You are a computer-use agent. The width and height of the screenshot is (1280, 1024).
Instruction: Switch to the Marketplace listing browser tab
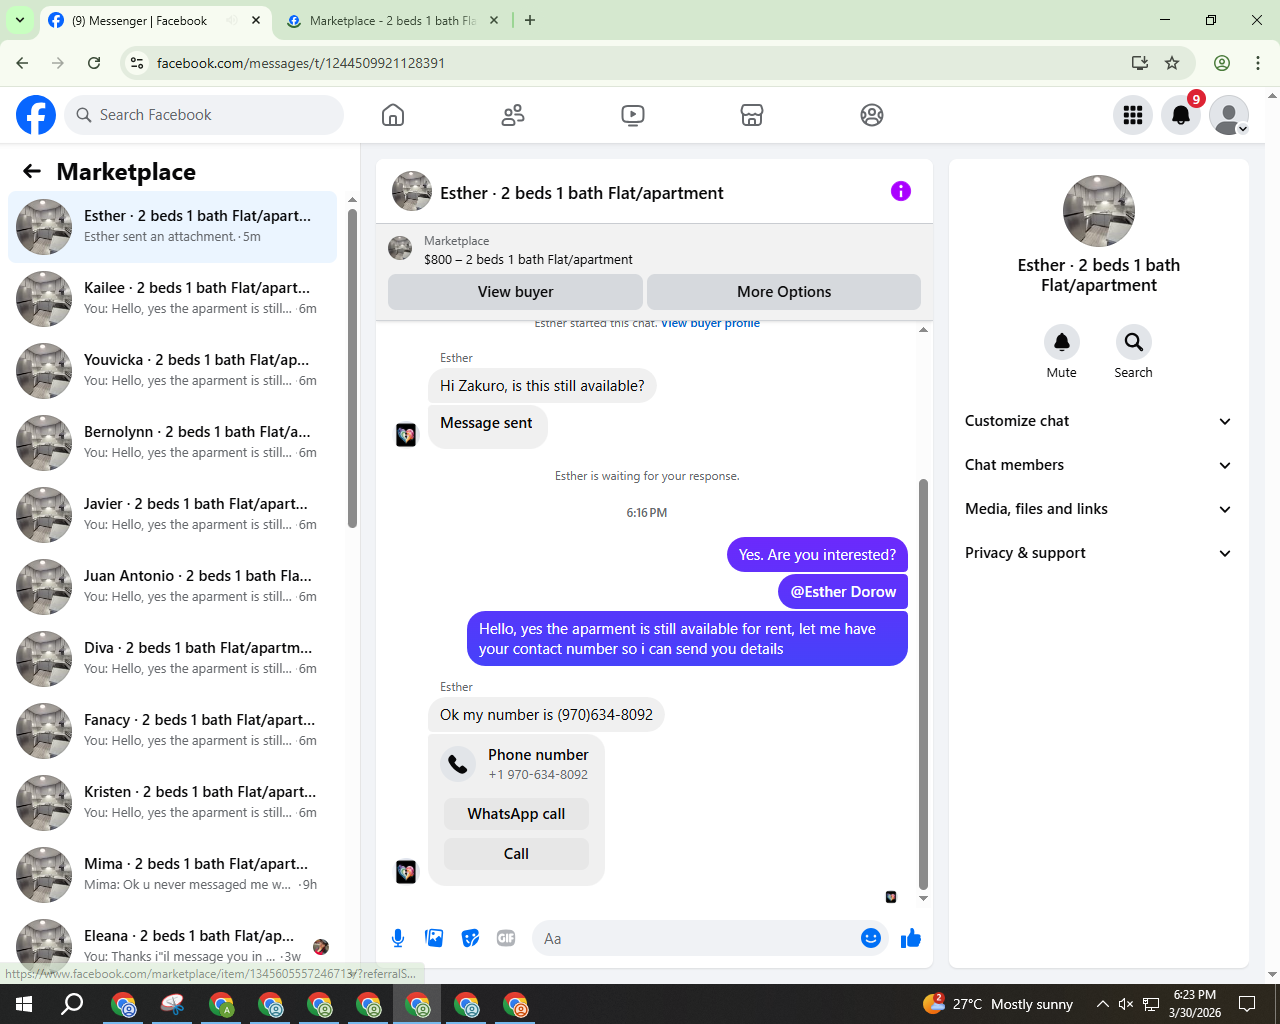391,21
